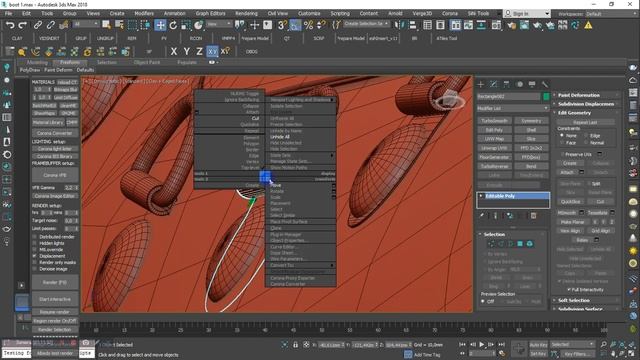Toggle the Full Interactivity checkbox

[569, 289]
